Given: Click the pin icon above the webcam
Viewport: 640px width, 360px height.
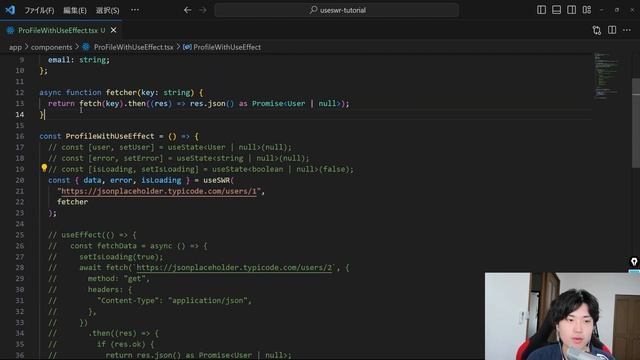Looking at the screenshot, I should [634, 261].
